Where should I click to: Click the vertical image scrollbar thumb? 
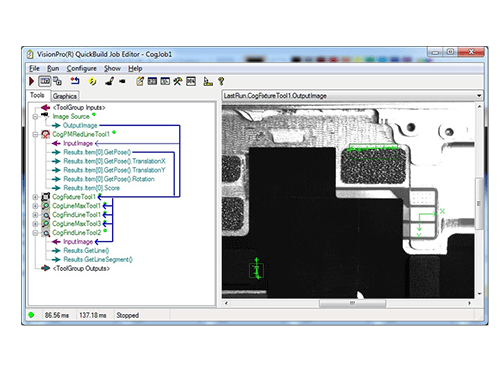(479, 204)
